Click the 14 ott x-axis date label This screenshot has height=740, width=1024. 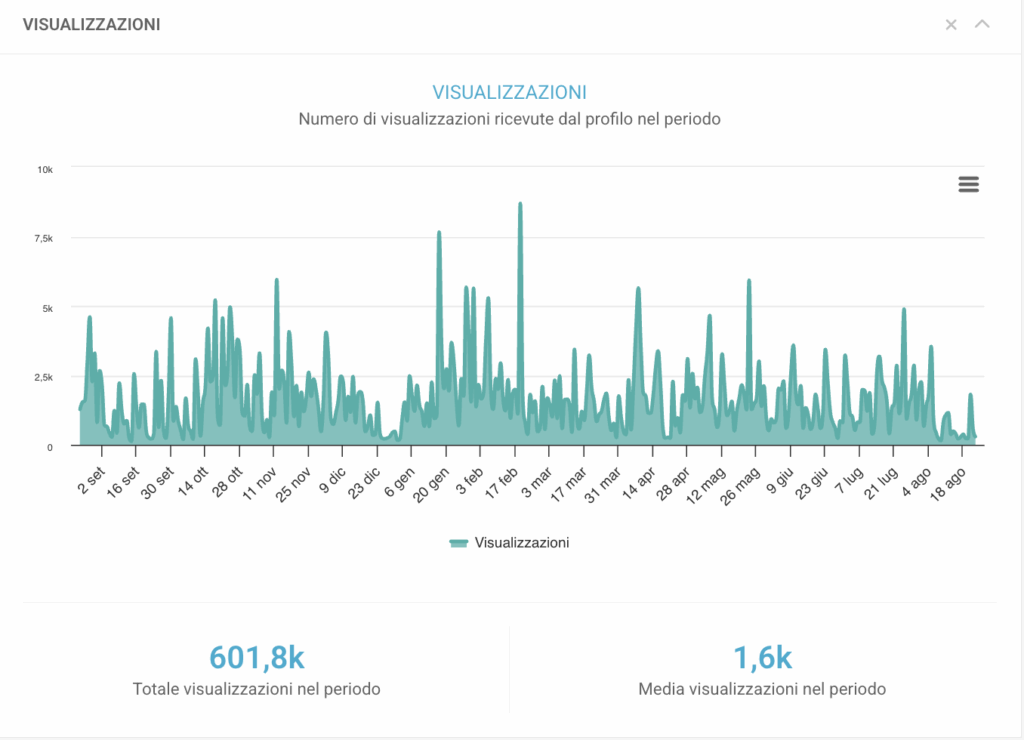coord(193,482)
